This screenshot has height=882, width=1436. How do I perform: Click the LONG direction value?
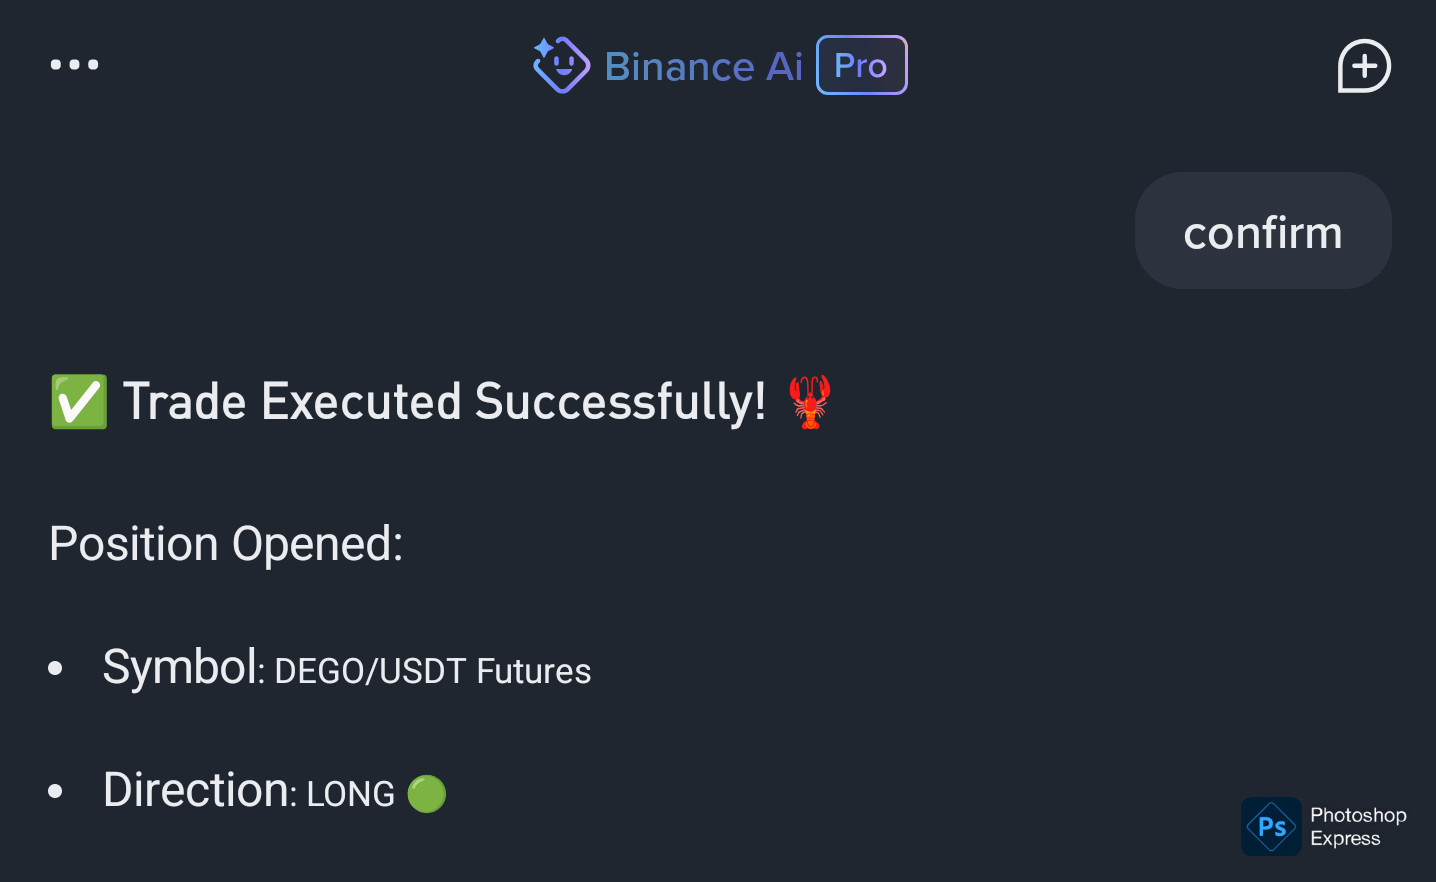350,794
